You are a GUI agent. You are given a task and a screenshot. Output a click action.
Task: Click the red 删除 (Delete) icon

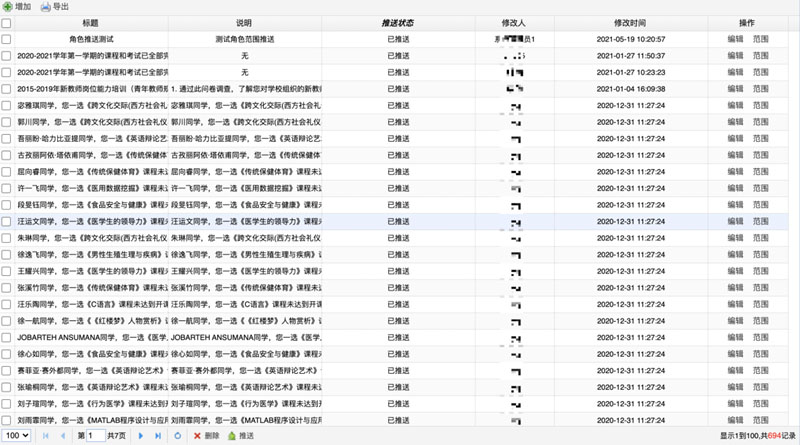(196, 436)
